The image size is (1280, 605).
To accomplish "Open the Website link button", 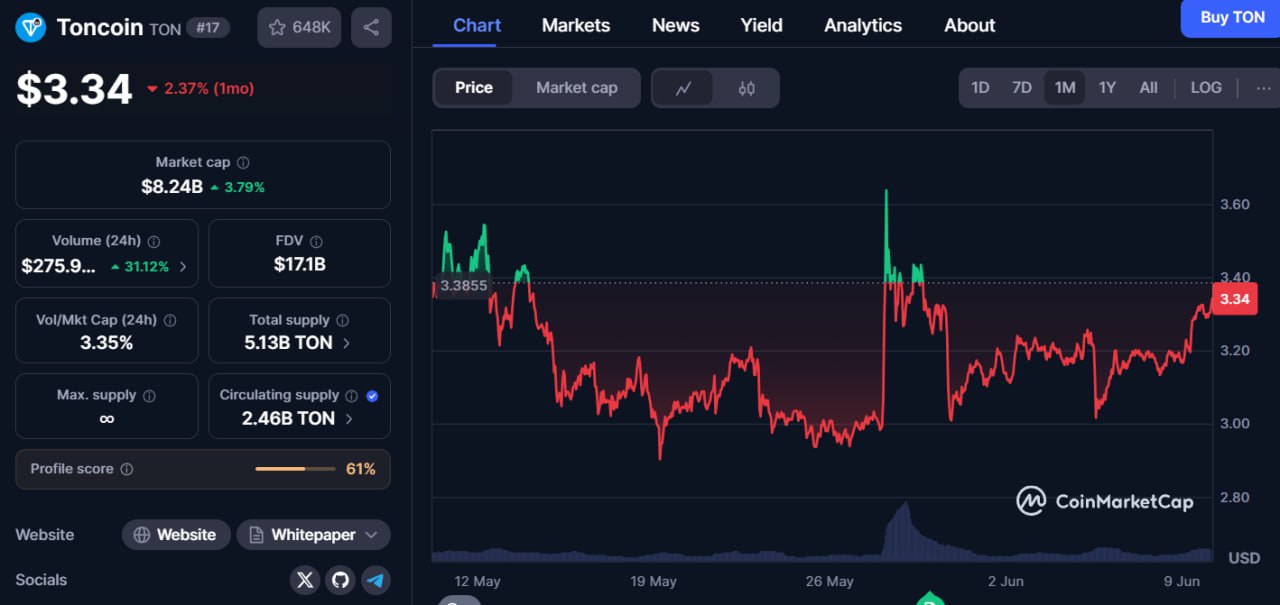I will [176, 535].
